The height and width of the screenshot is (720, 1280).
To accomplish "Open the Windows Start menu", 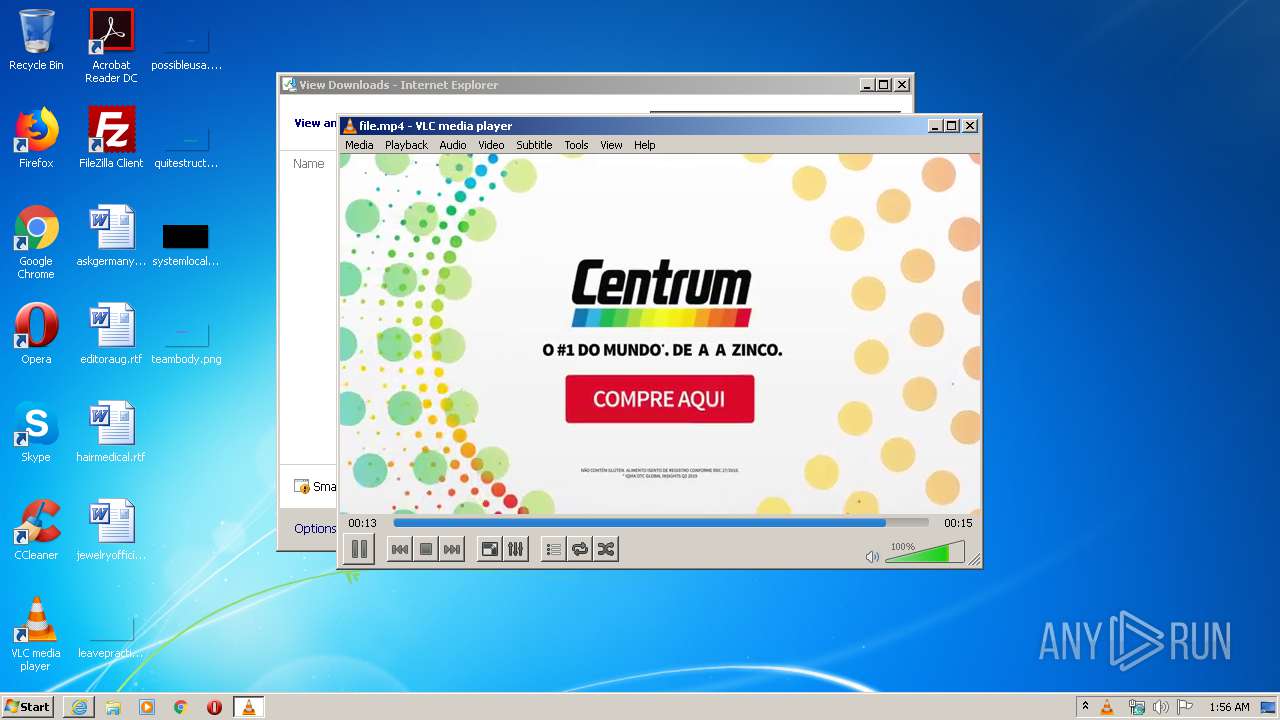I will (28, 707).
